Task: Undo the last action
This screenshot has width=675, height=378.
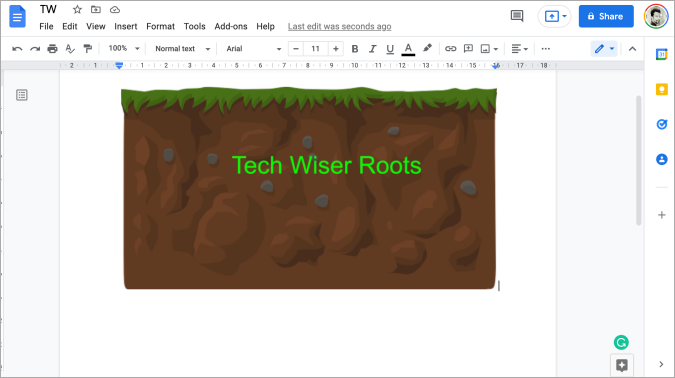Action: [x=17, y=49]
